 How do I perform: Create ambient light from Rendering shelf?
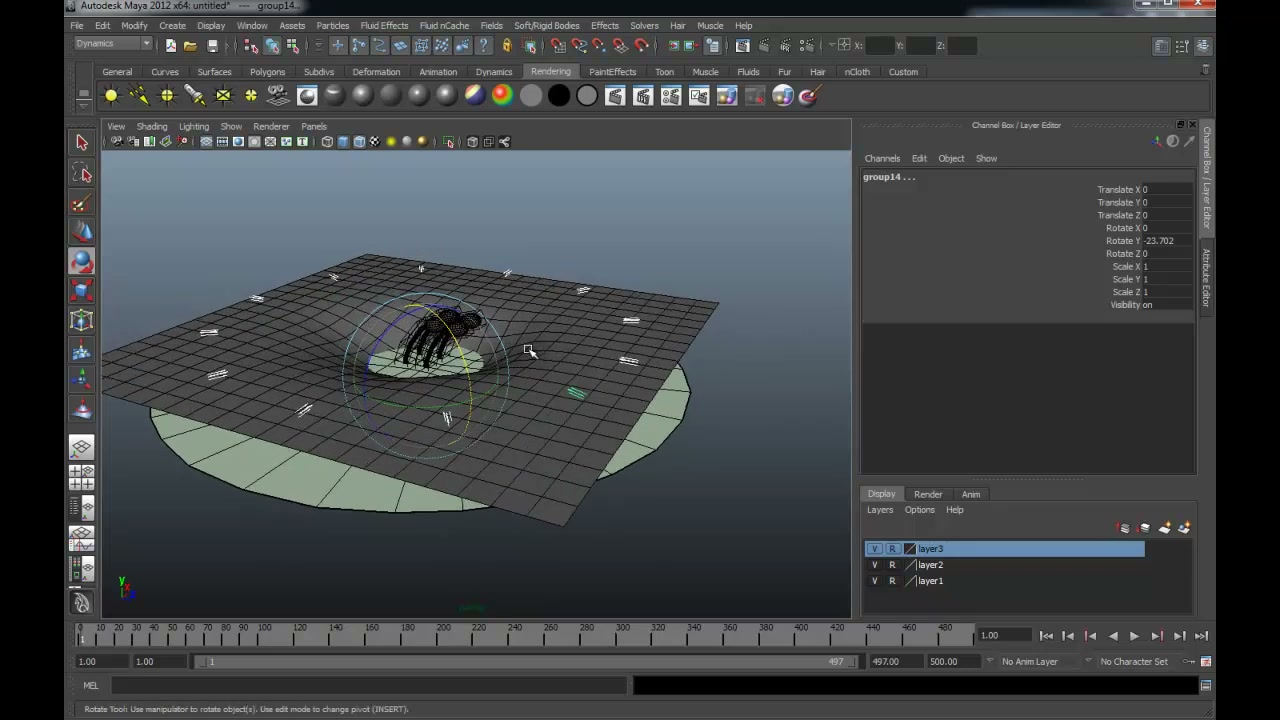[111, 96]
